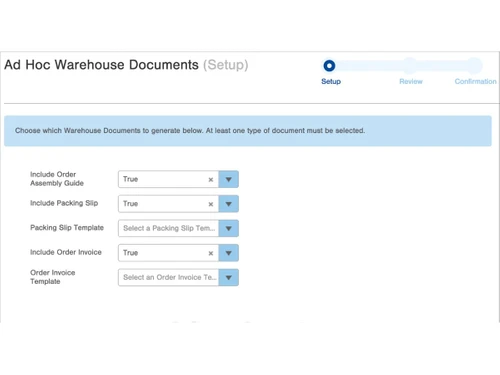
Task: Click the Review step label
Action: (x=411, y=82)
